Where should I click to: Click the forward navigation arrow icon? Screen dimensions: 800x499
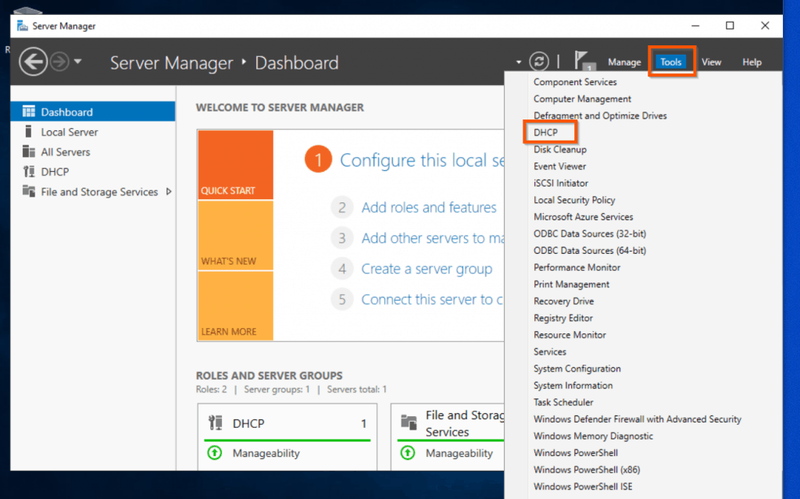60,62
